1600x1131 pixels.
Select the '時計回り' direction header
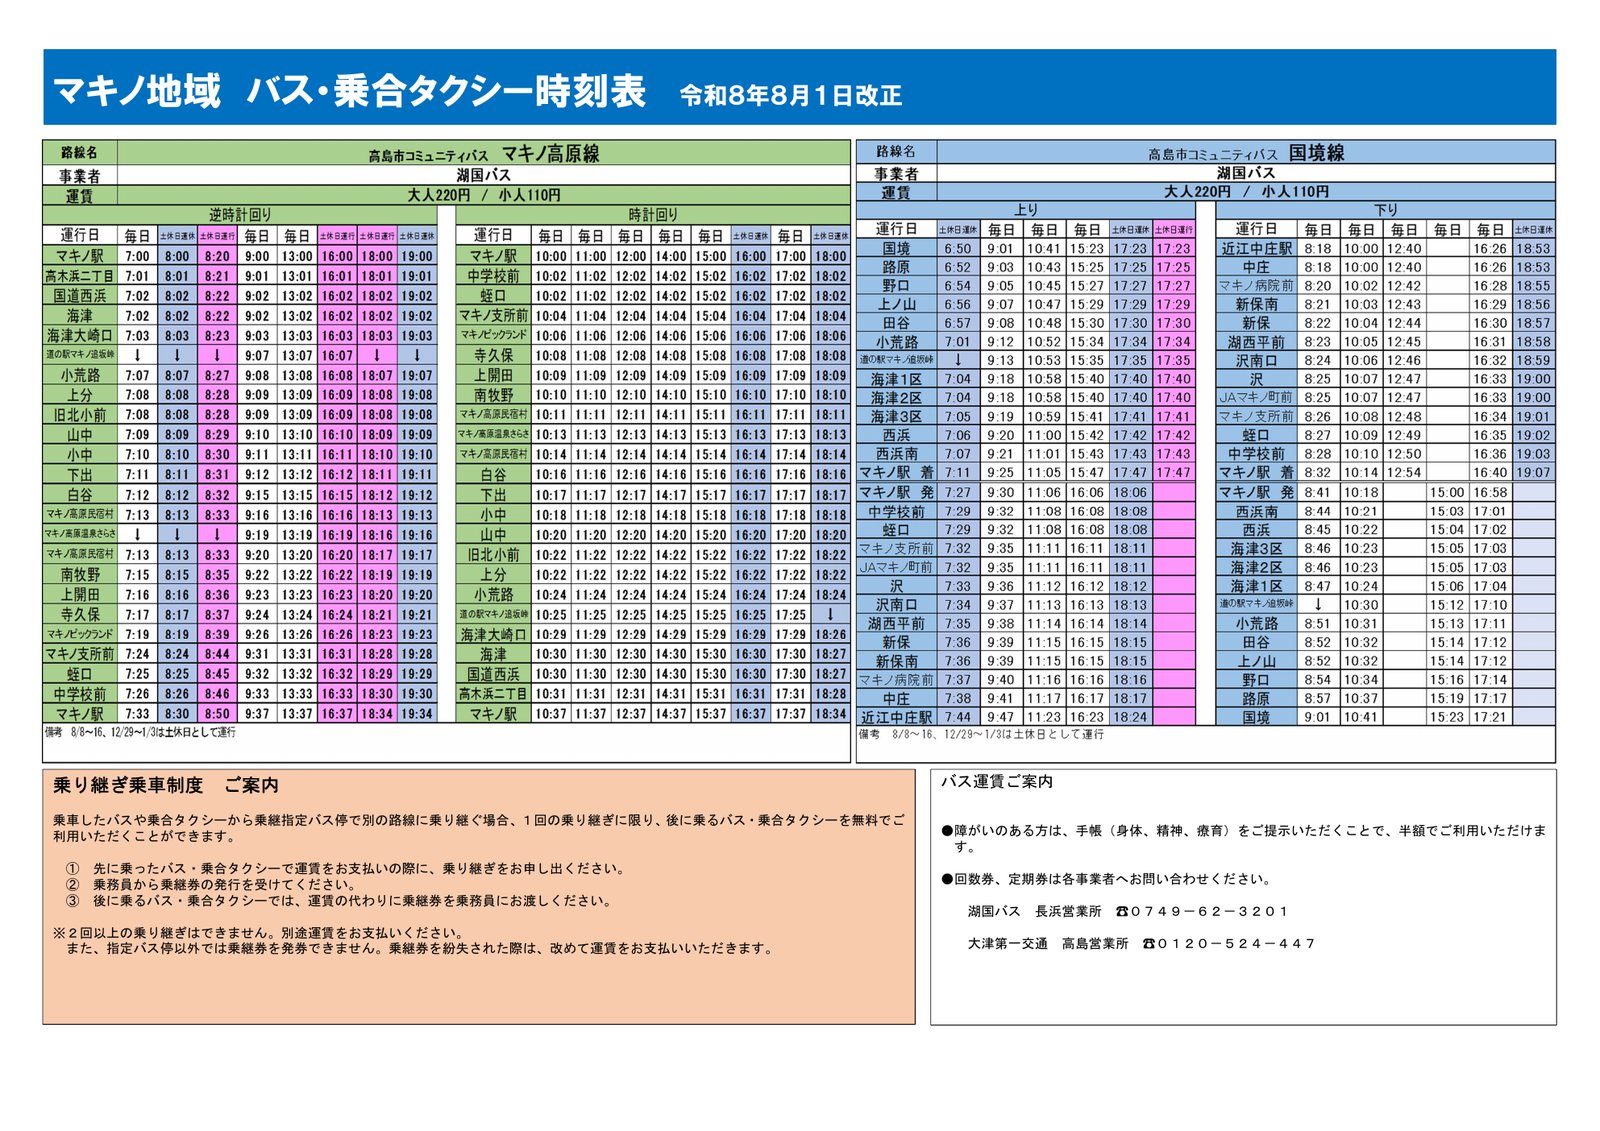click(x=653, y=215)
